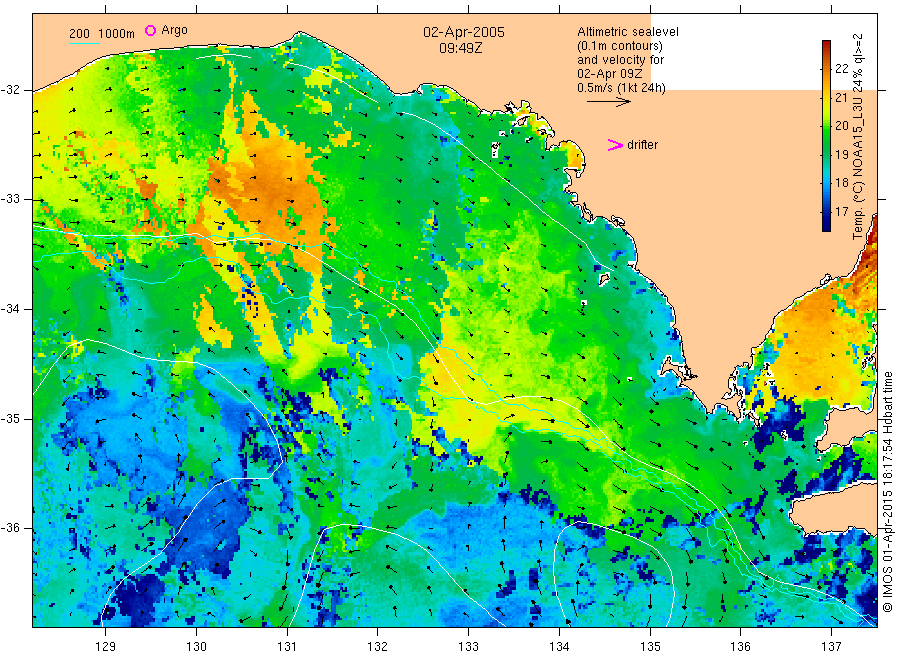
Task: Click longitude label '133'
Action: coord(468,647)
